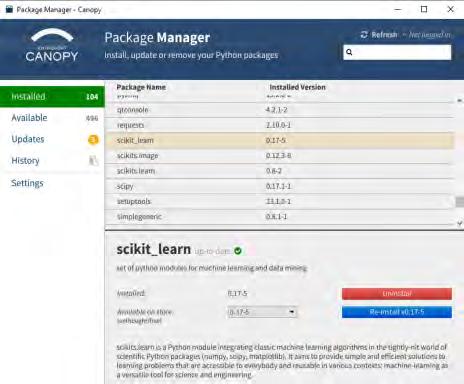
Task: Click Re-install v0.17-5 button
Action: [397, 312]
